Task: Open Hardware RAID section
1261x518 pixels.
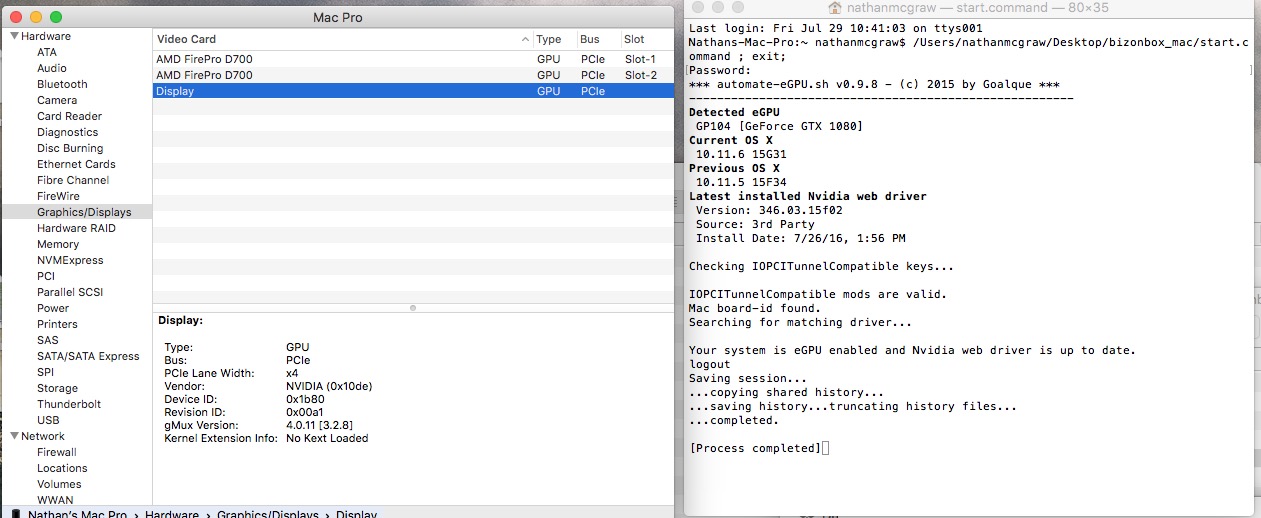Action: click(76, 228)
